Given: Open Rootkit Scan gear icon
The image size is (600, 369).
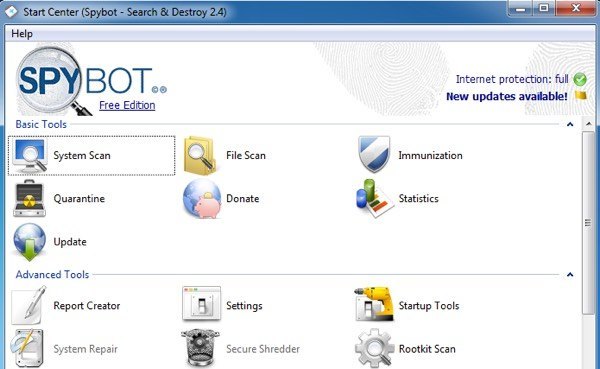Looking at the screenshot, I should coord(375,348).
